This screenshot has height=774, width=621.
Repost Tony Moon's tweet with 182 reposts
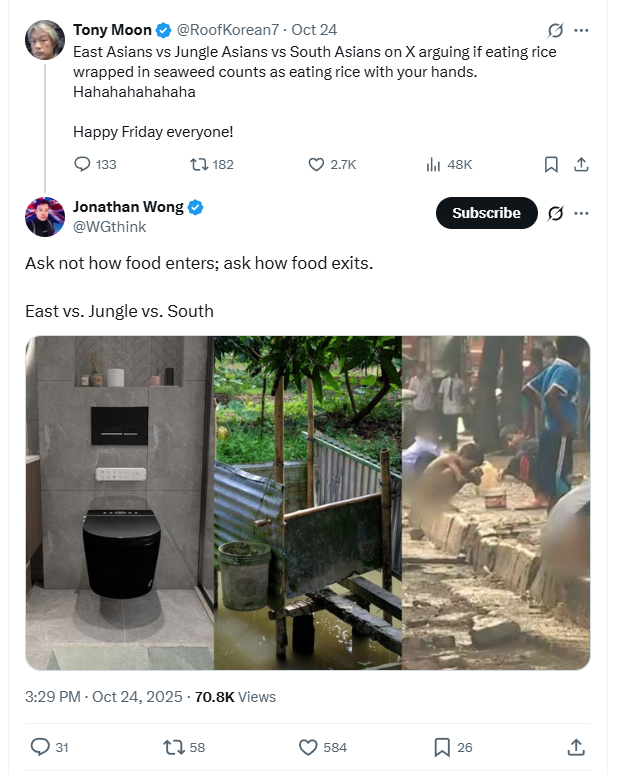199,164
